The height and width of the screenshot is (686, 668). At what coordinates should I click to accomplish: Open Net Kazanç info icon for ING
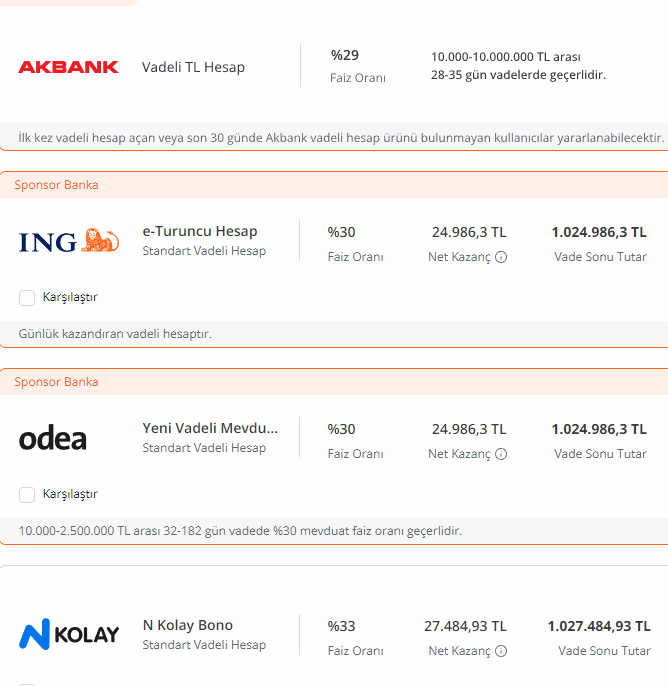501,257
